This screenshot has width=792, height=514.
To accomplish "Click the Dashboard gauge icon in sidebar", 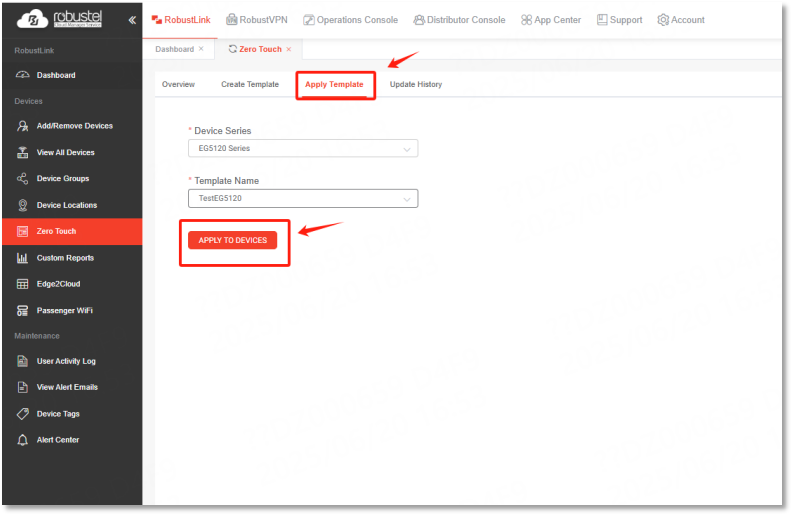I will click(x=23, y=75).
